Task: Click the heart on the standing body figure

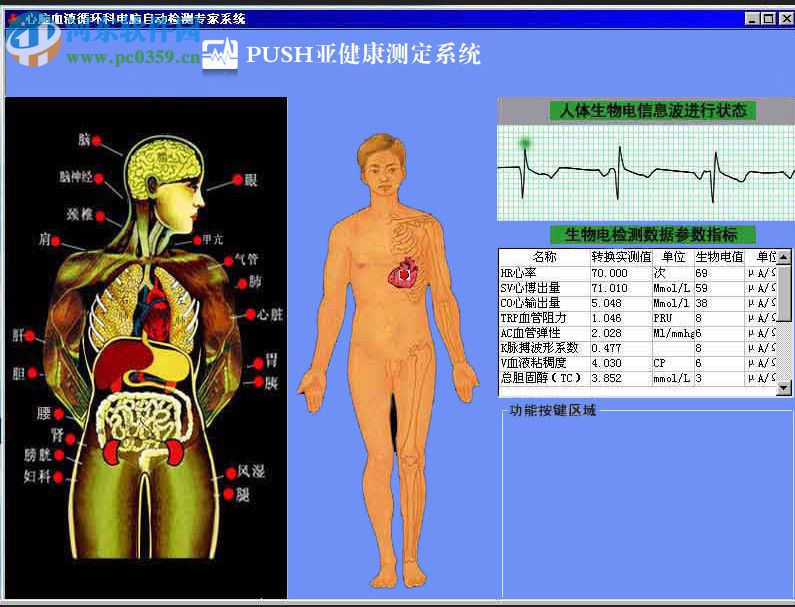Action: pyautogui.click(x=403, y=274)
